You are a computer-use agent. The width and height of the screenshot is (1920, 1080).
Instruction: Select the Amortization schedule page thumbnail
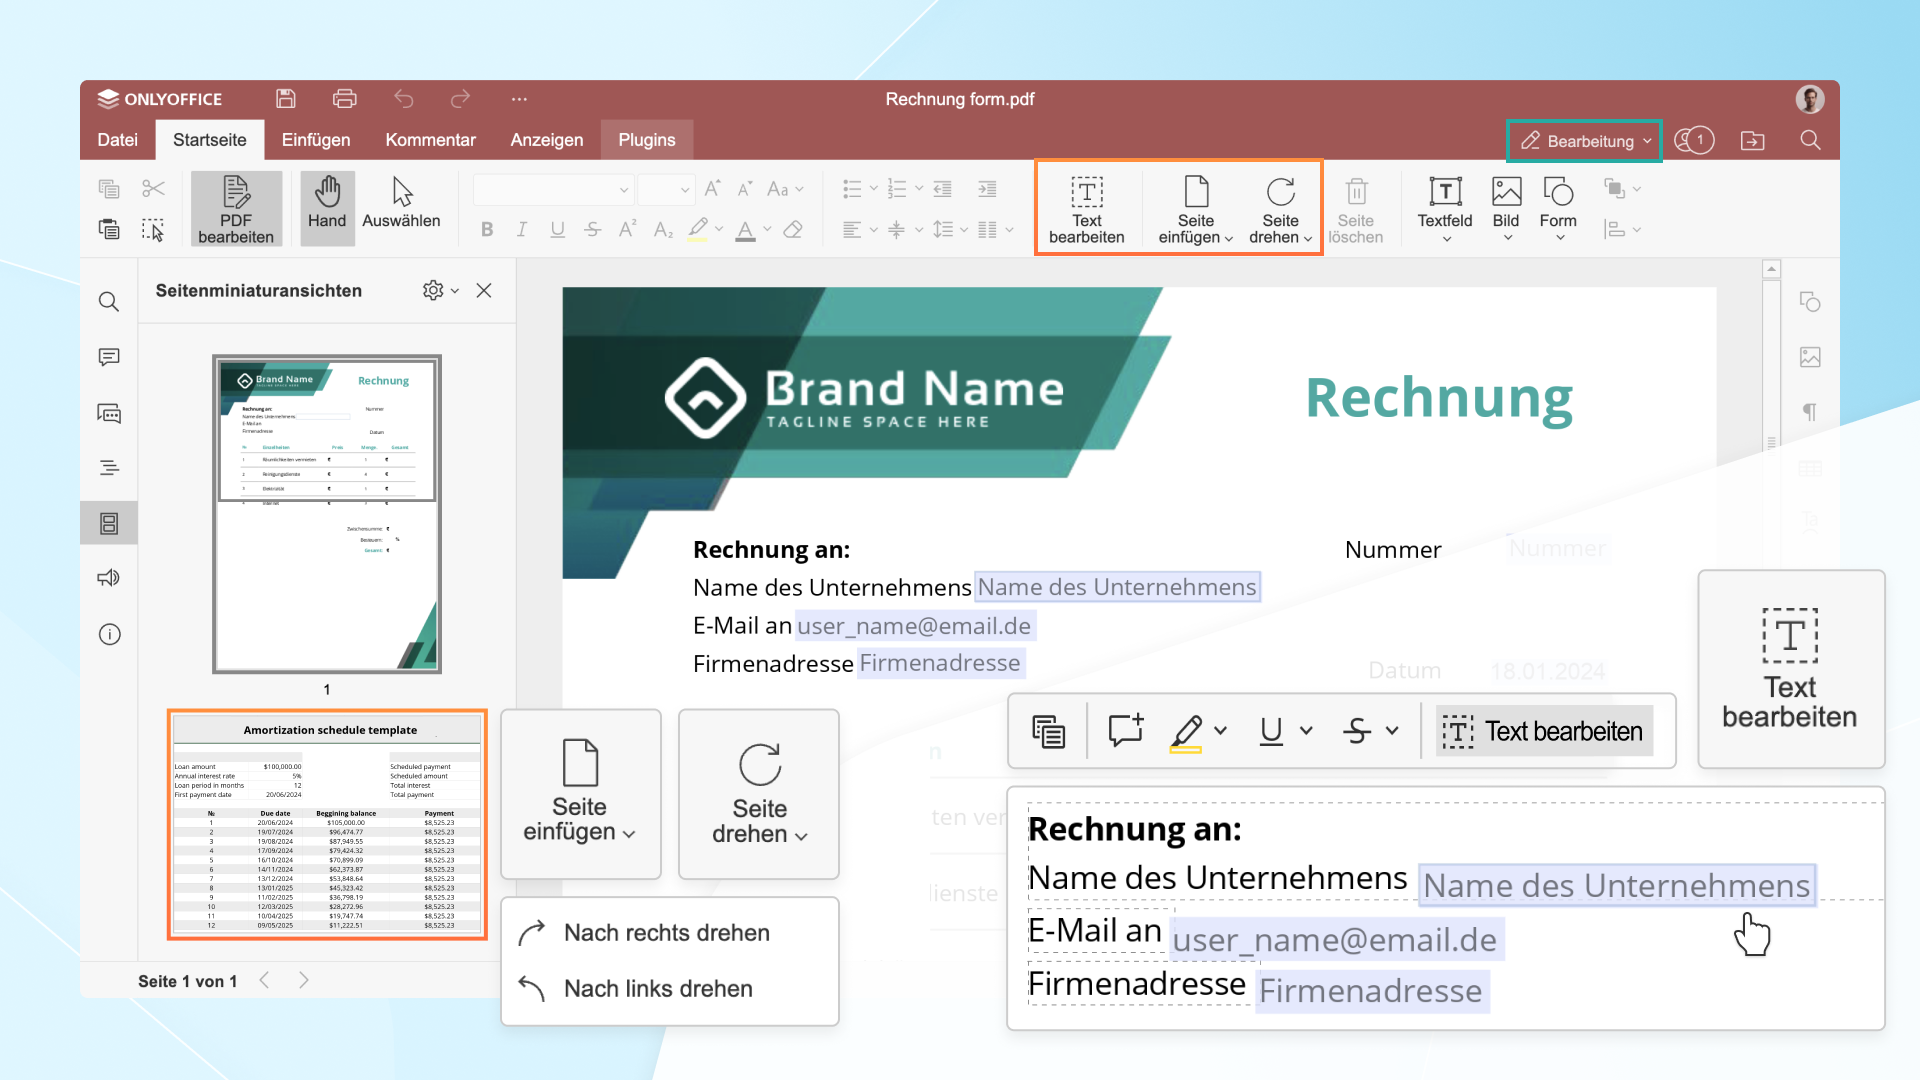(327, 824)
